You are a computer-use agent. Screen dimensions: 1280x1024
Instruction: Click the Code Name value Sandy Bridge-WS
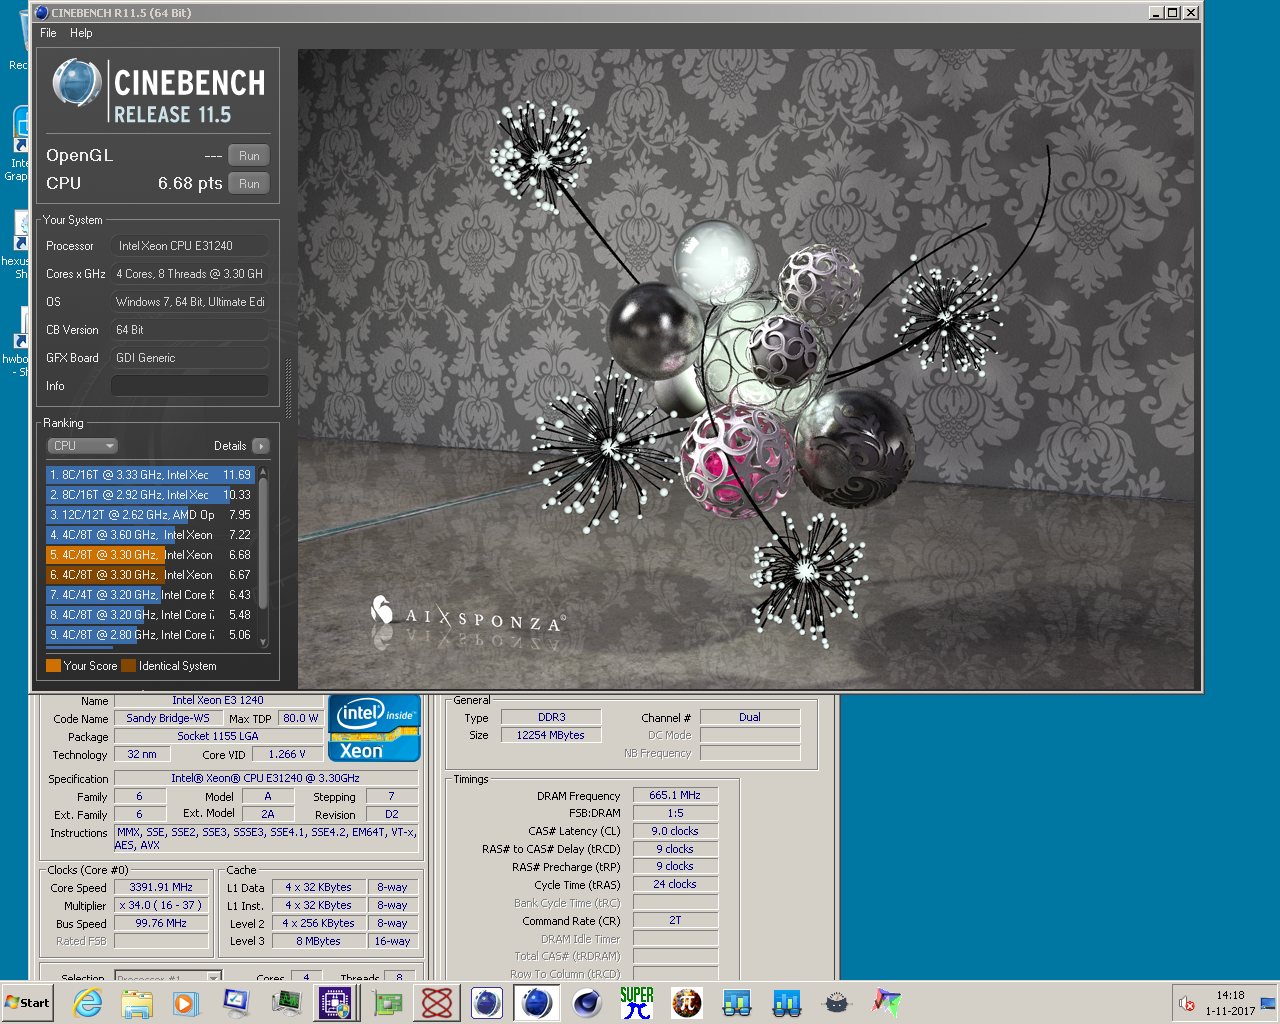point(168,719)
